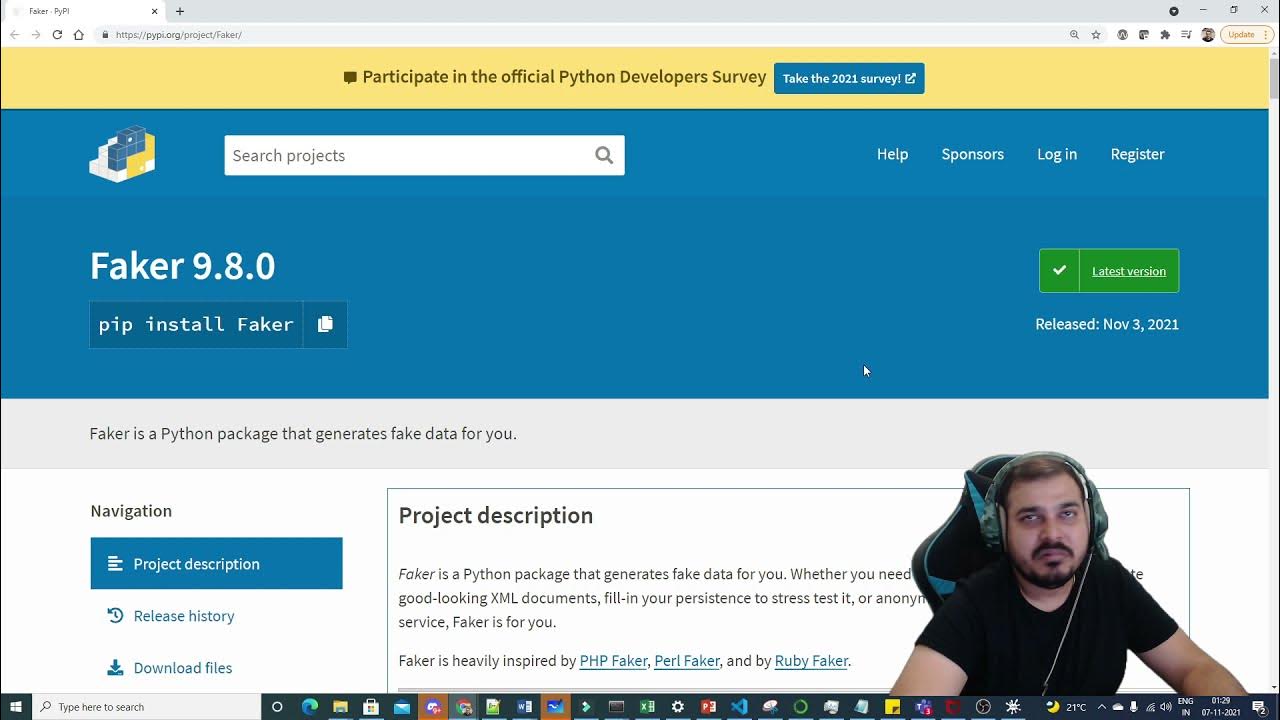Select the Project description tab
The image size is (1280, 720).
click(x=216, y=564)
